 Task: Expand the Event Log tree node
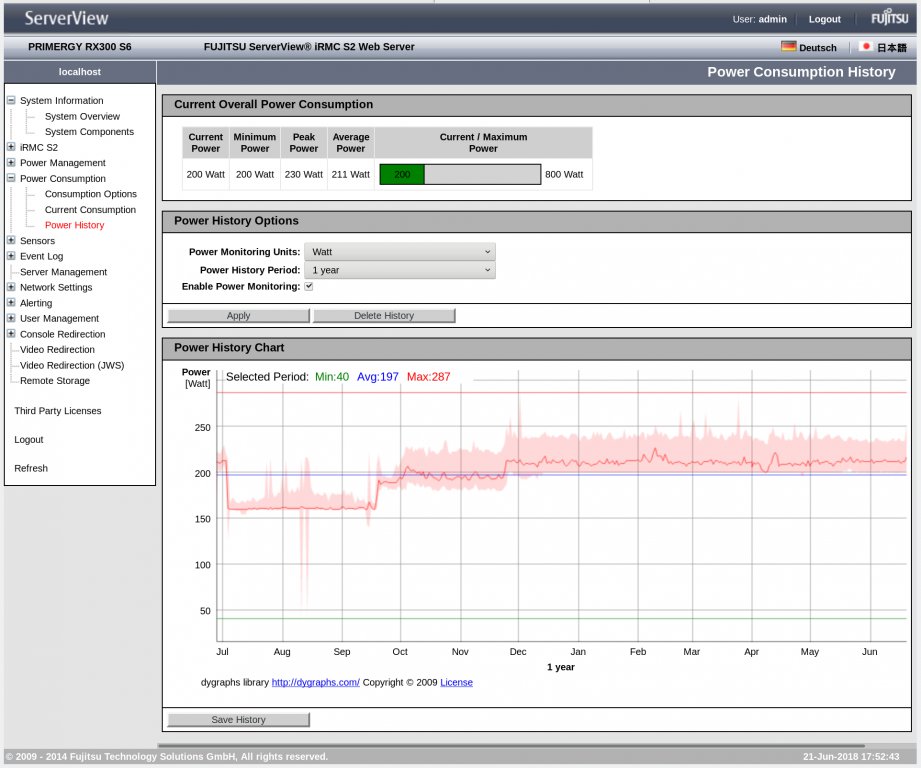[x=11, y=256]
